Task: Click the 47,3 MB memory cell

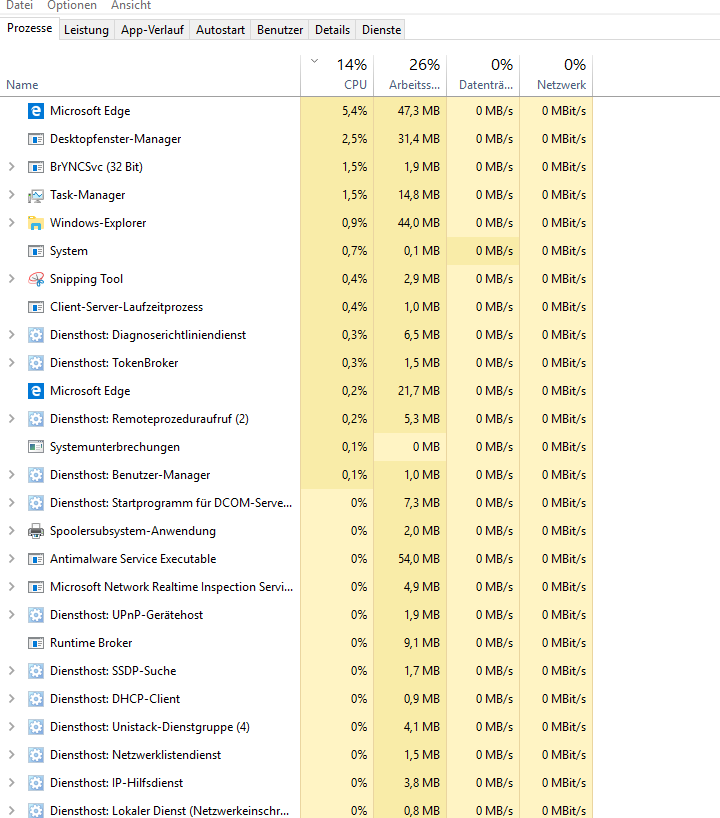Action: [410, 111]
